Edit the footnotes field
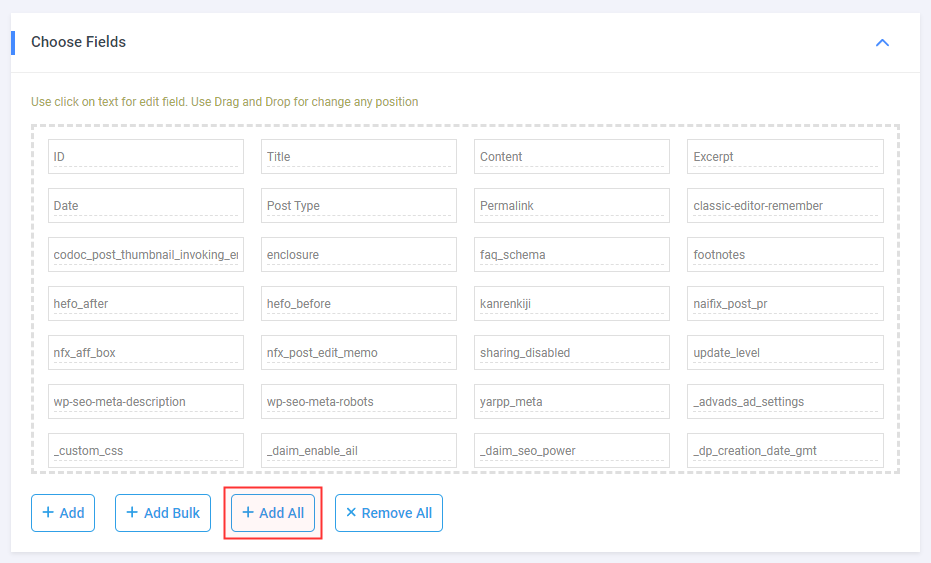 [785, 255]
